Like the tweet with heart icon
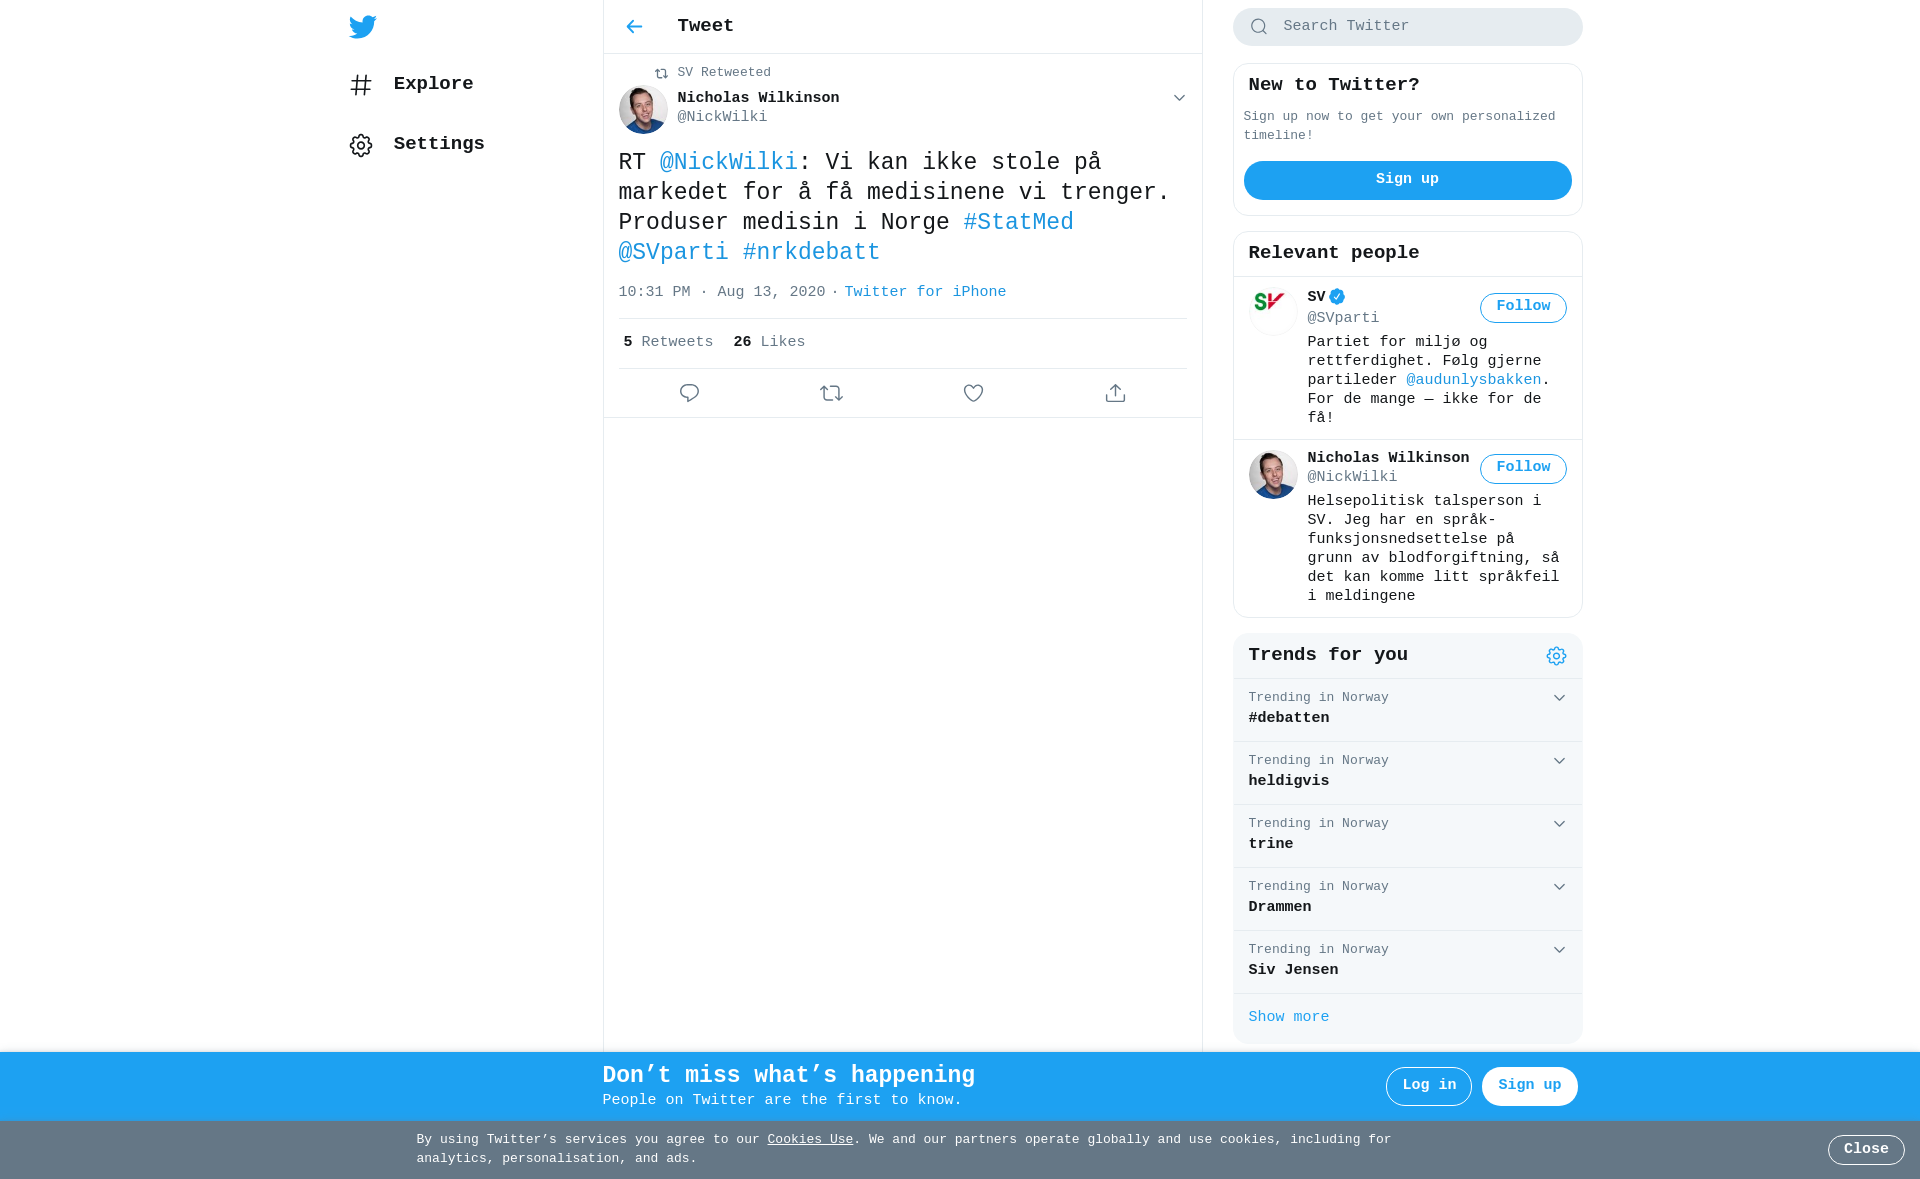The width and height of the screenshot is (1920, 1179). pyautogui.click(x=973, y=393)
